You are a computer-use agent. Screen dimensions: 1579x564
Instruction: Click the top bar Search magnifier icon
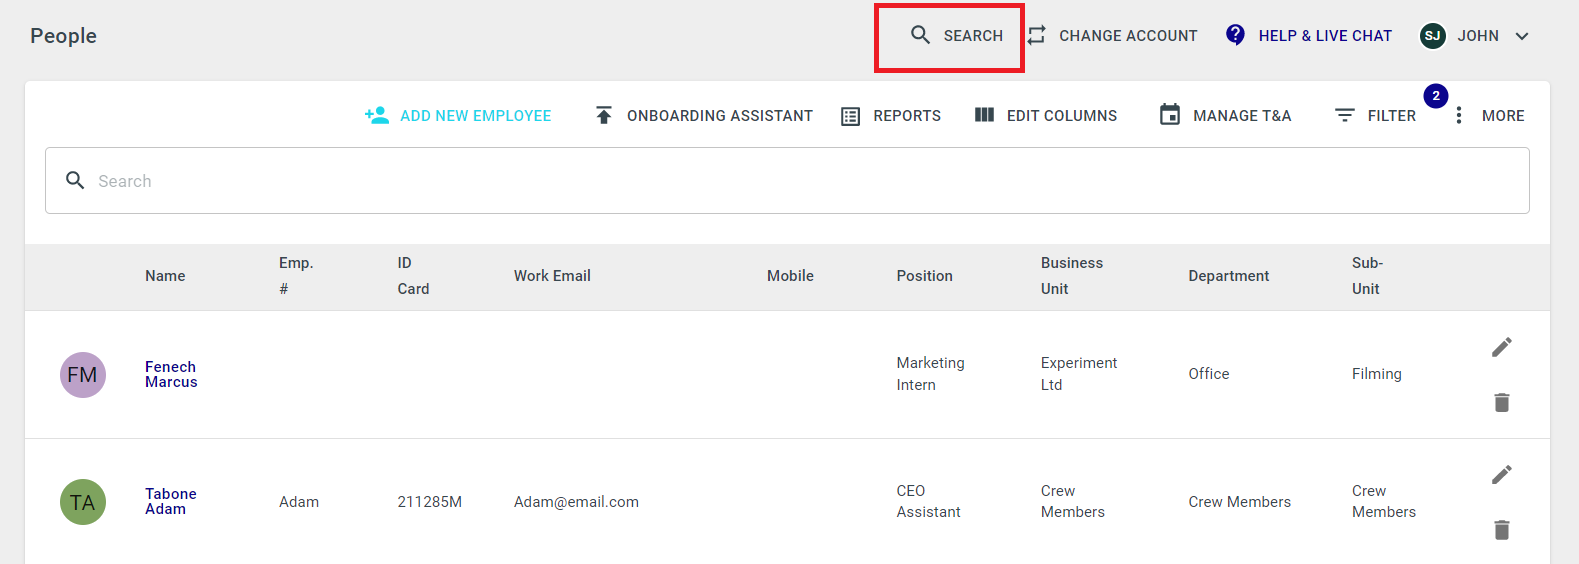click(x=920, y=35)
